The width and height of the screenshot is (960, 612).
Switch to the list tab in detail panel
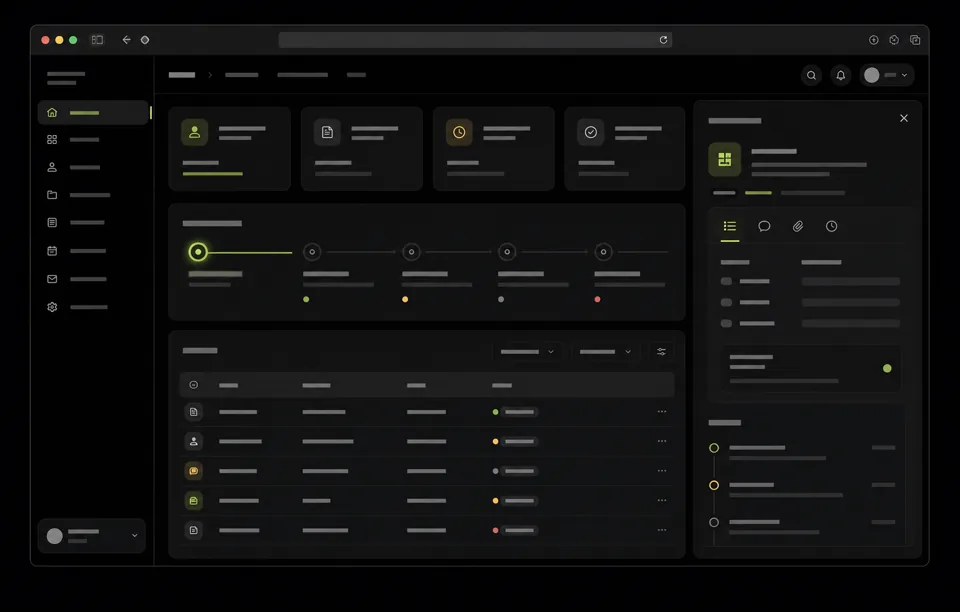[730, 226]
